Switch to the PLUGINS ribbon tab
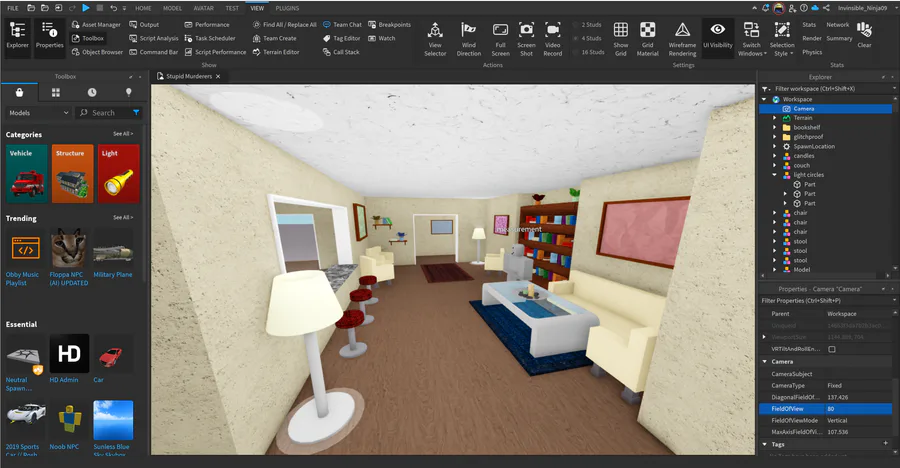 (287, 8)
